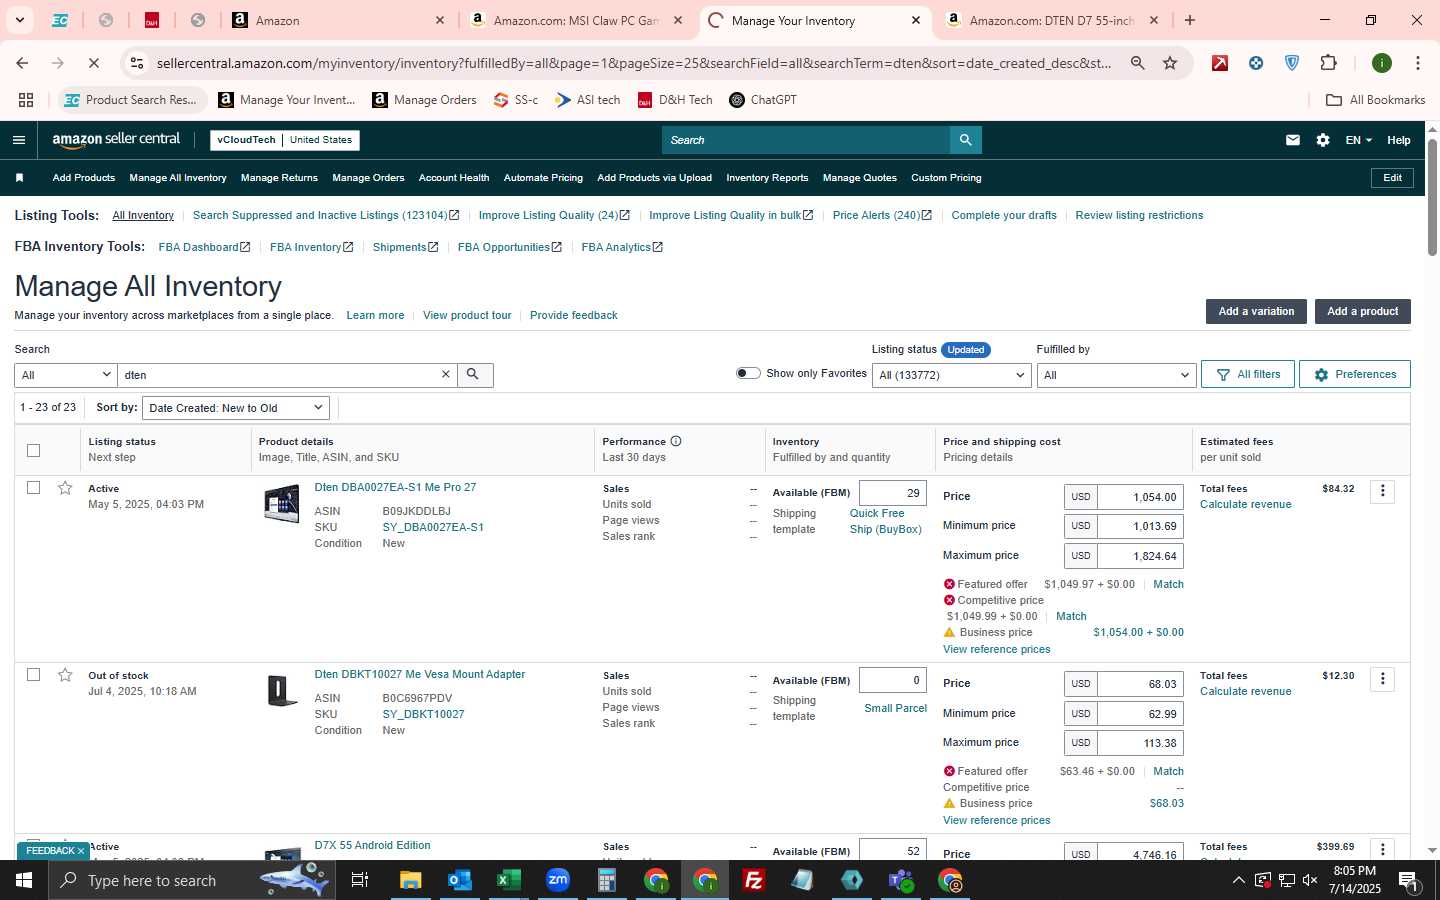
Task: Open SKU link SY_DBKT10027
Action: coord(423,714)
